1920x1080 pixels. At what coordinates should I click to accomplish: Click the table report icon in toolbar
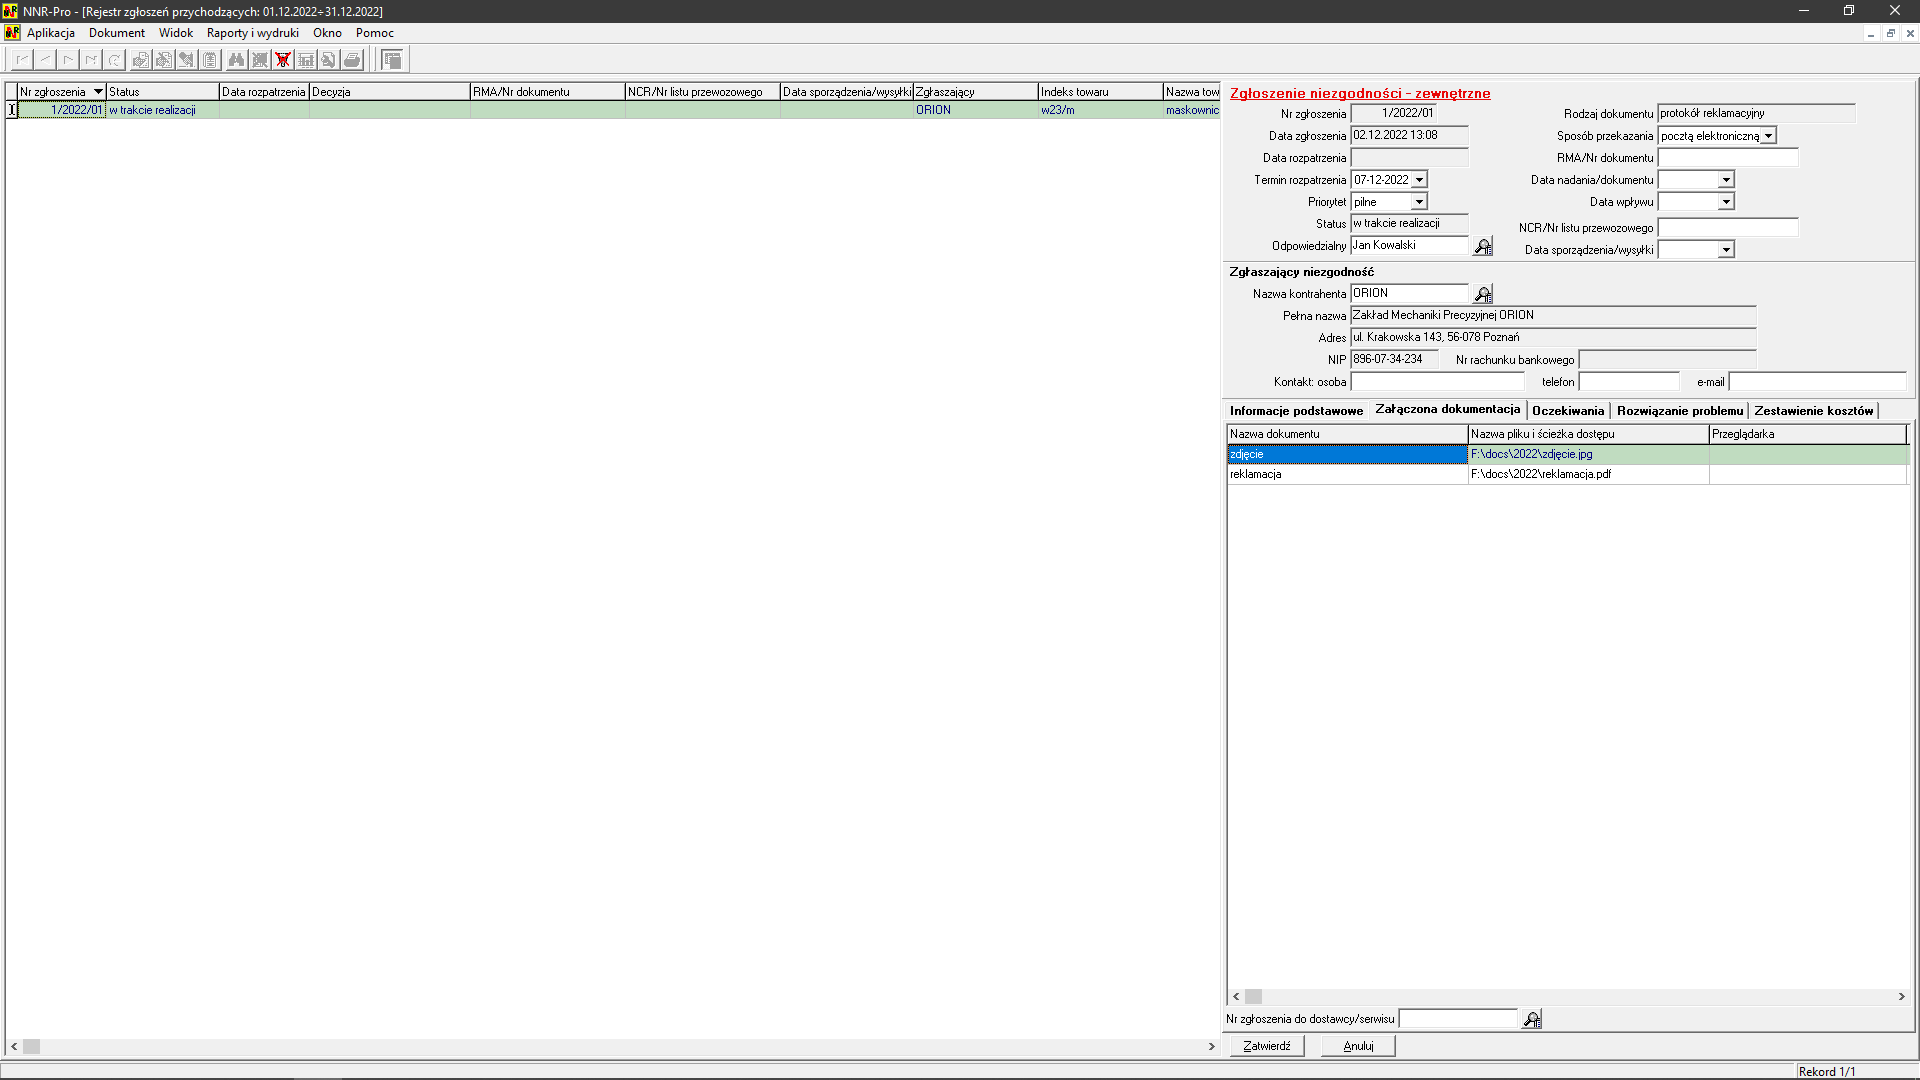(306, 60)
